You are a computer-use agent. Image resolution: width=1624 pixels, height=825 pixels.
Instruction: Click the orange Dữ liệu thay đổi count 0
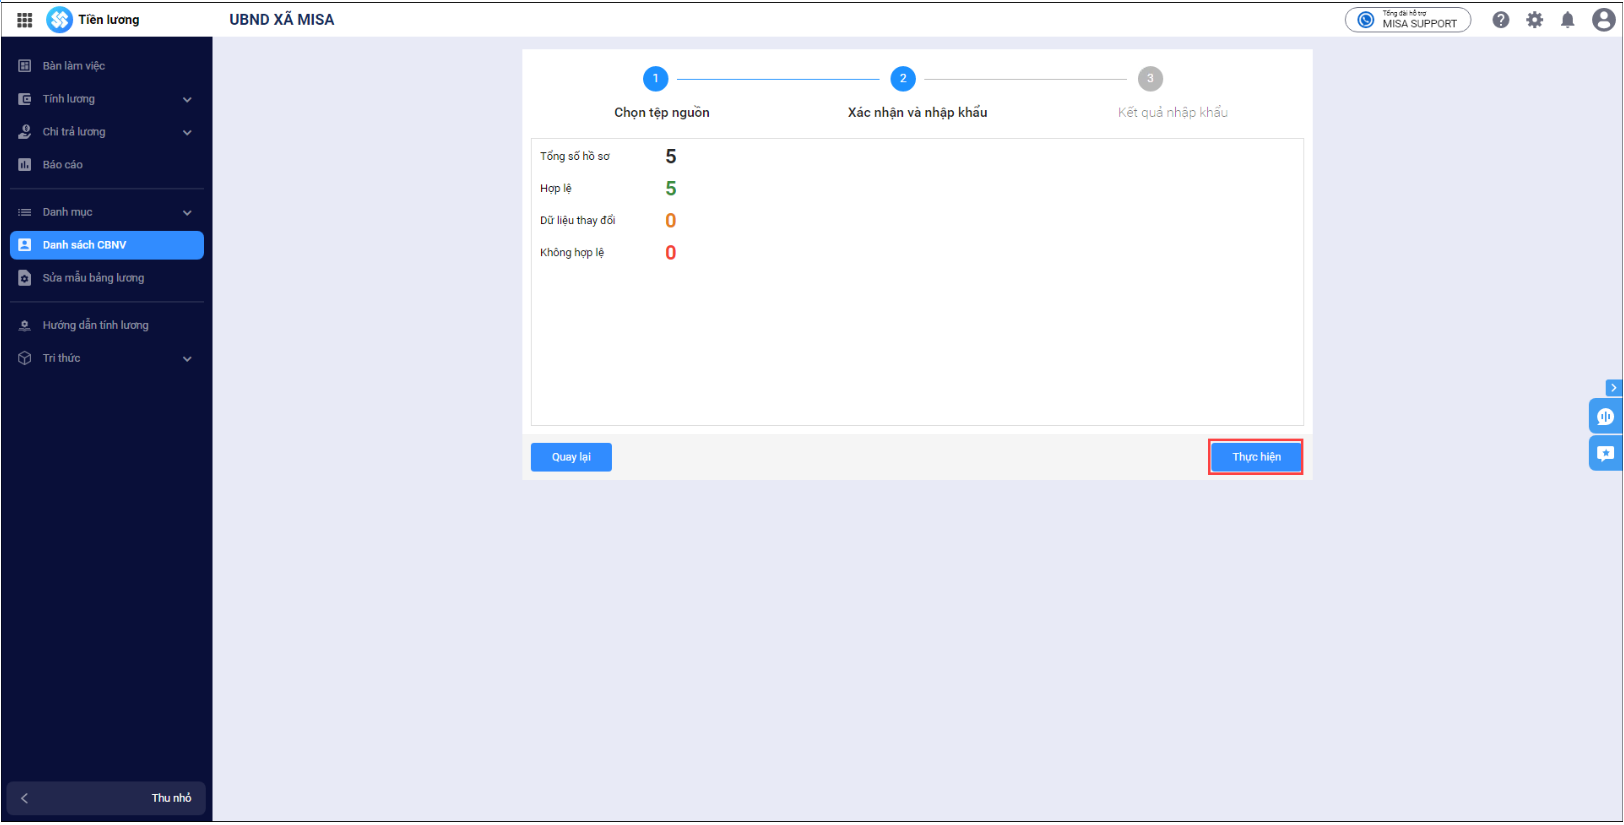[671, 221]
